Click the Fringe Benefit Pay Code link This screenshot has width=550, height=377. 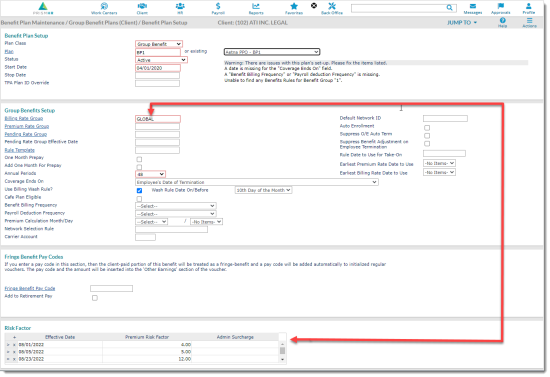coord(30,288)
